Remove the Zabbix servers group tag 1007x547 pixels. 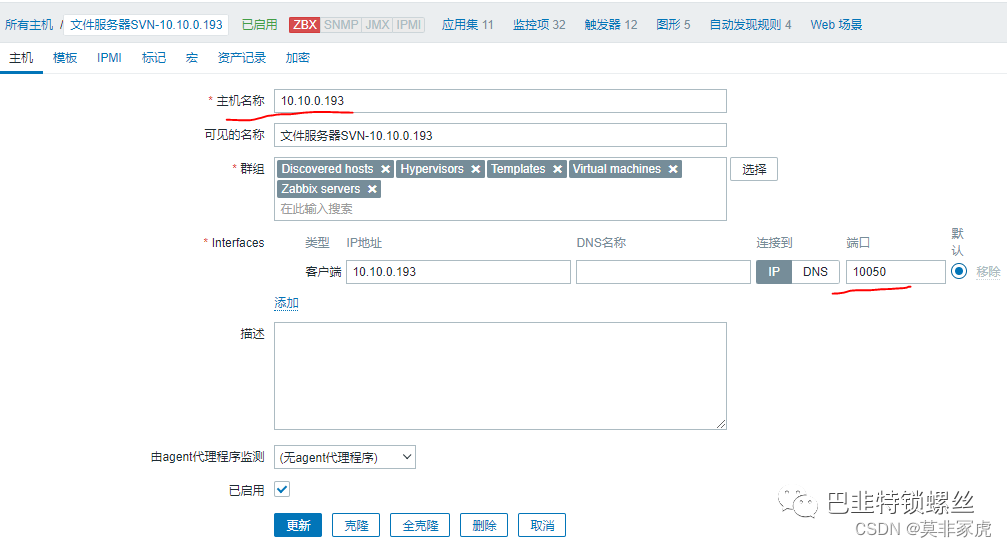click(x=372, y=189)
